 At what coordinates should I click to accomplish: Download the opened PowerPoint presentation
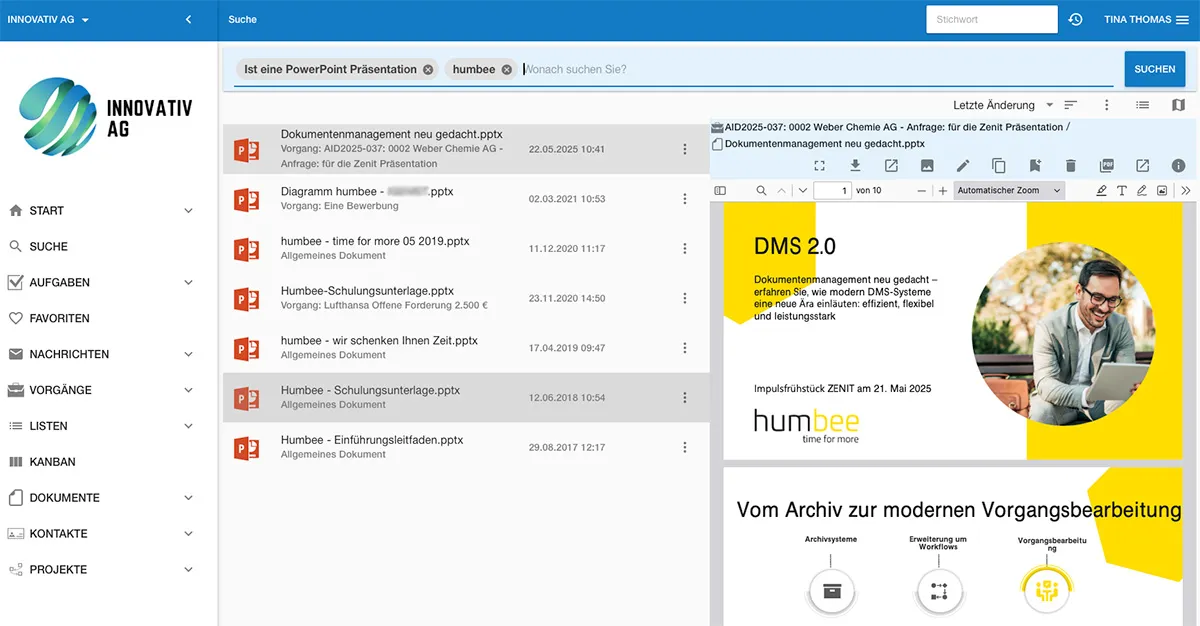click(x=855, y=165)
